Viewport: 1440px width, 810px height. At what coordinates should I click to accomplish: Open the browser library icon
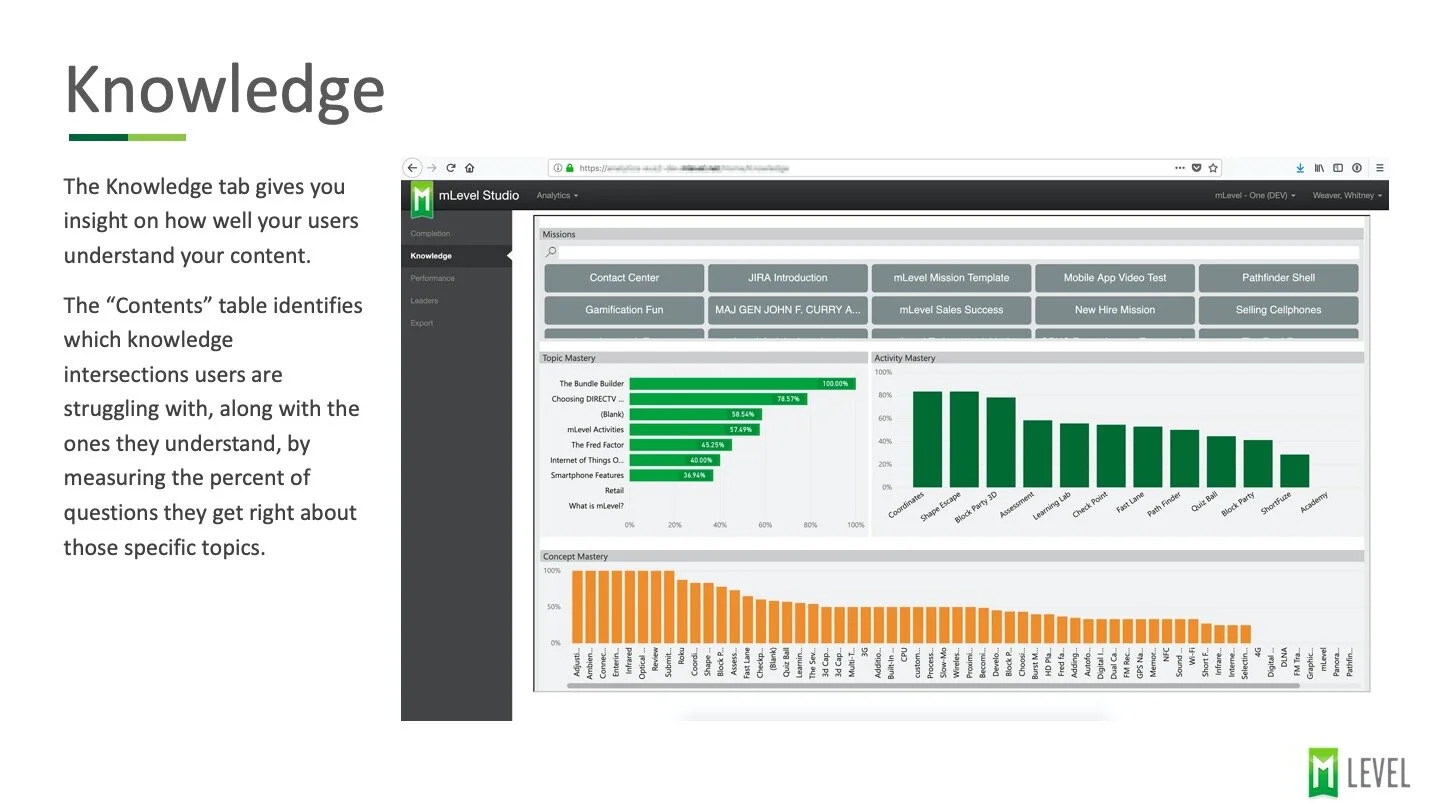coord(1319,168)
